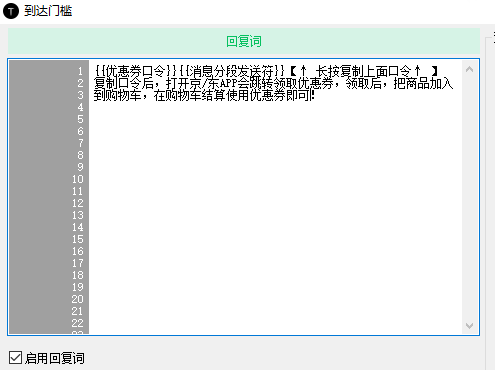Click the black T icon beside 到达门槛

click(x=11, y=11)
